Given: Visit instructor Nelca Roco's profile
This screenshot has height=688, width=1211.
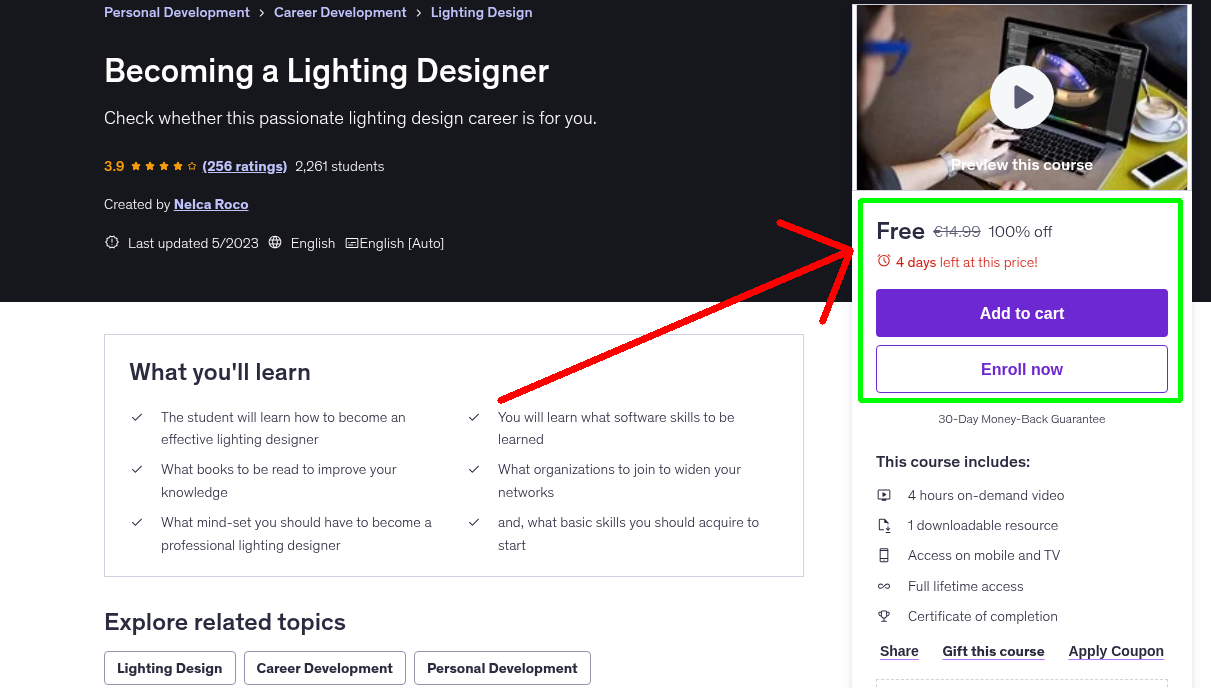Looking at the screenshot, I should pyautogui.click(x=210, y=204).
